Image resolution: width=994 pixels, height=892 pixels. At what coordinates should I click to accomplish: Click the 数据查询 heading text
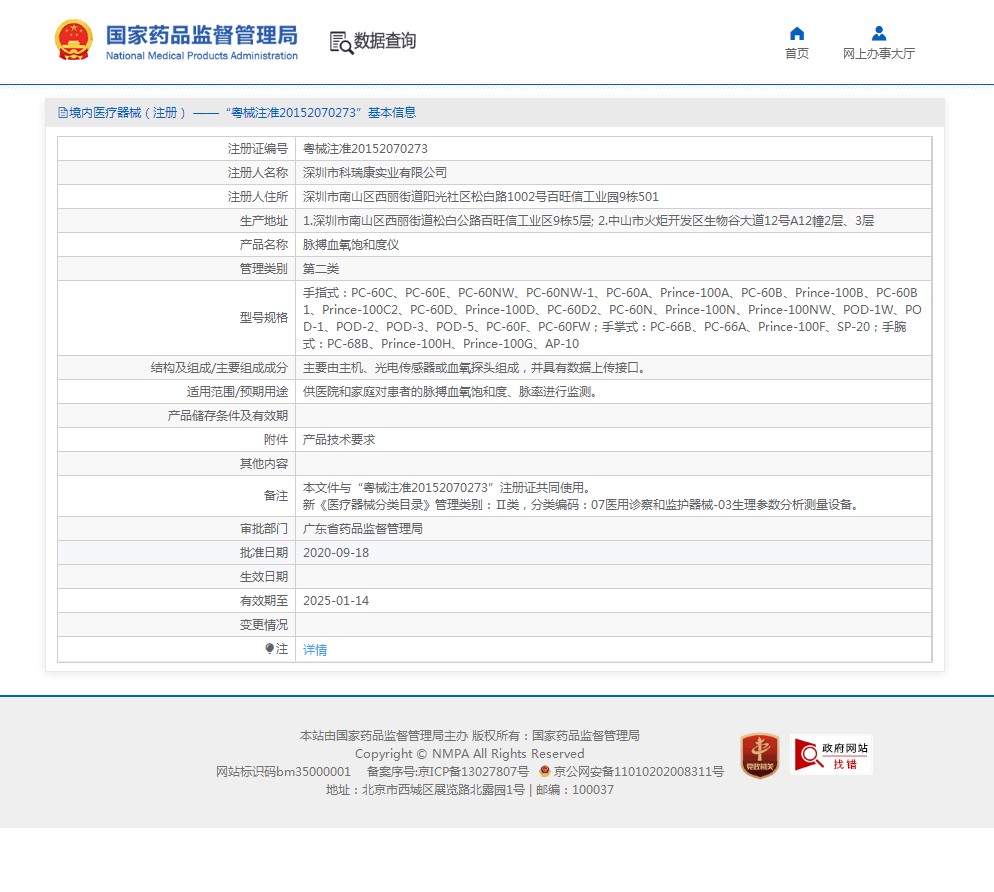385,41
